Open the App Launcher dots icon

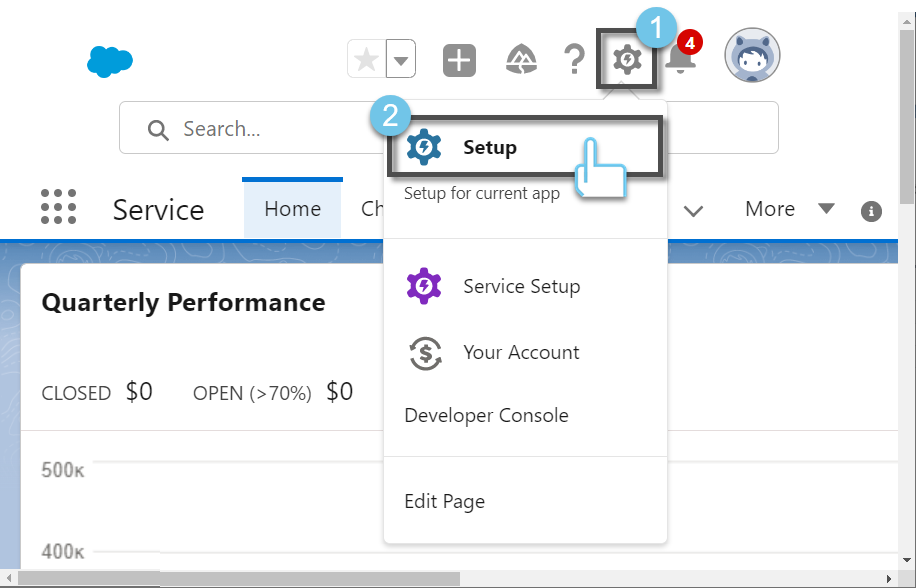(58, 207)
